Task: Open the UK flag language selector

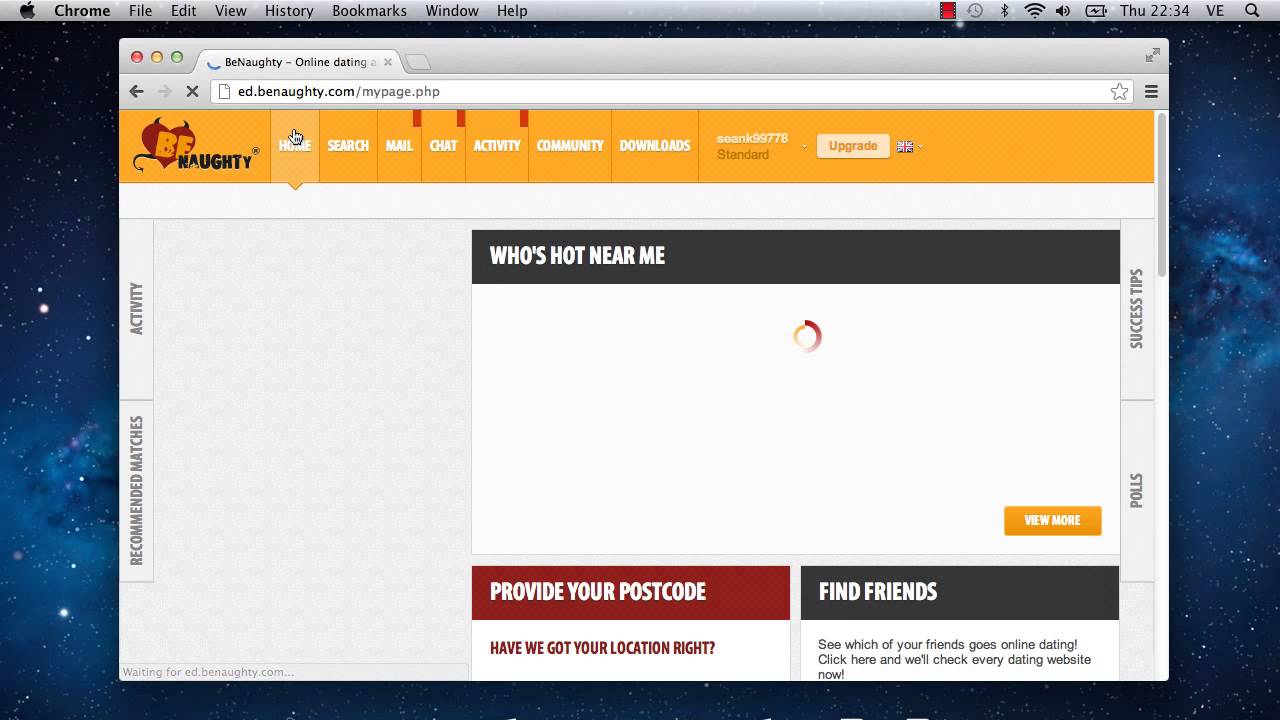Action: (909, 146)
